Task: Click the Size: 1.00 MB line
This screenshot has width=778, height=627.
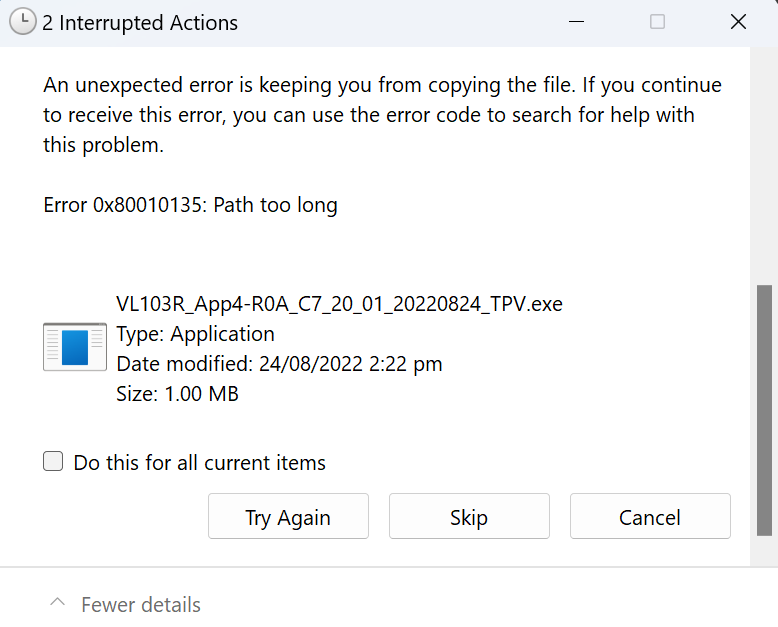Action: click(178, 394)
